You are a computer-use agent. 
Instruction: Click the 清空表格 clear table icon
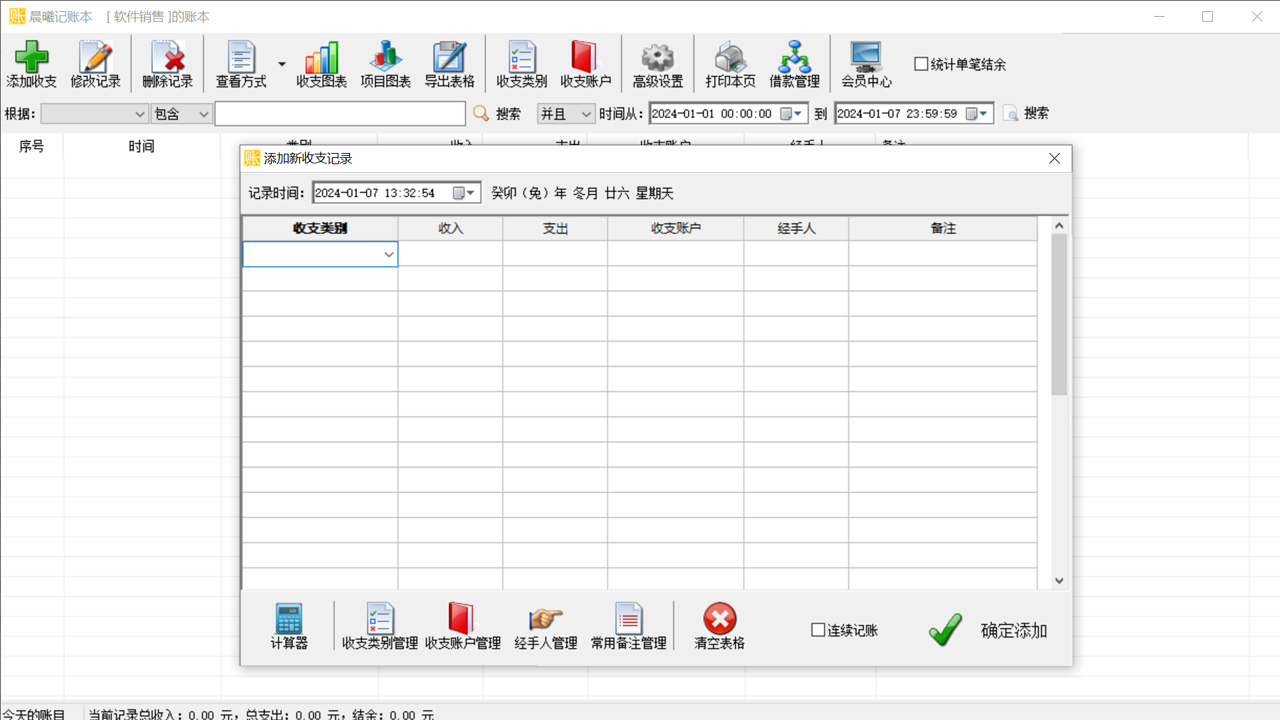pyautogui.click(x=719, y=626)
